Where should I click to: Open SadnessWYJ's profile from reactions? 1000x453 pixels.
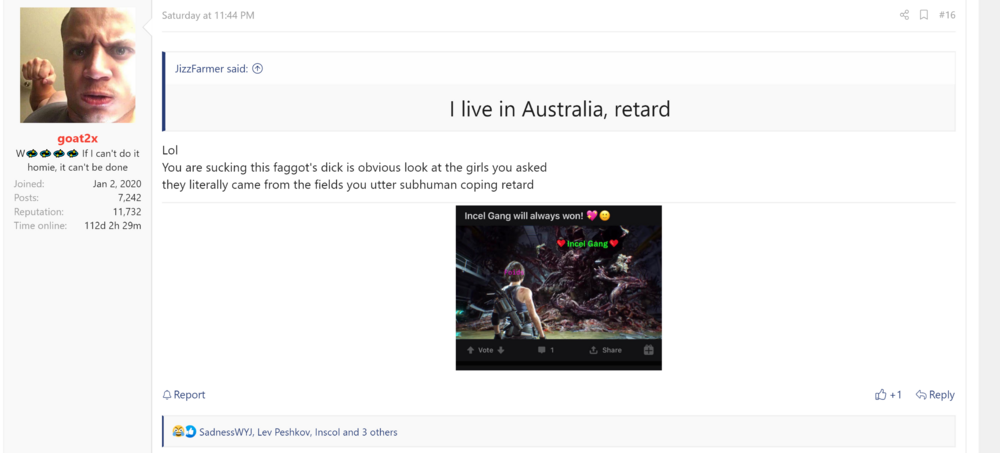point(225,432)
